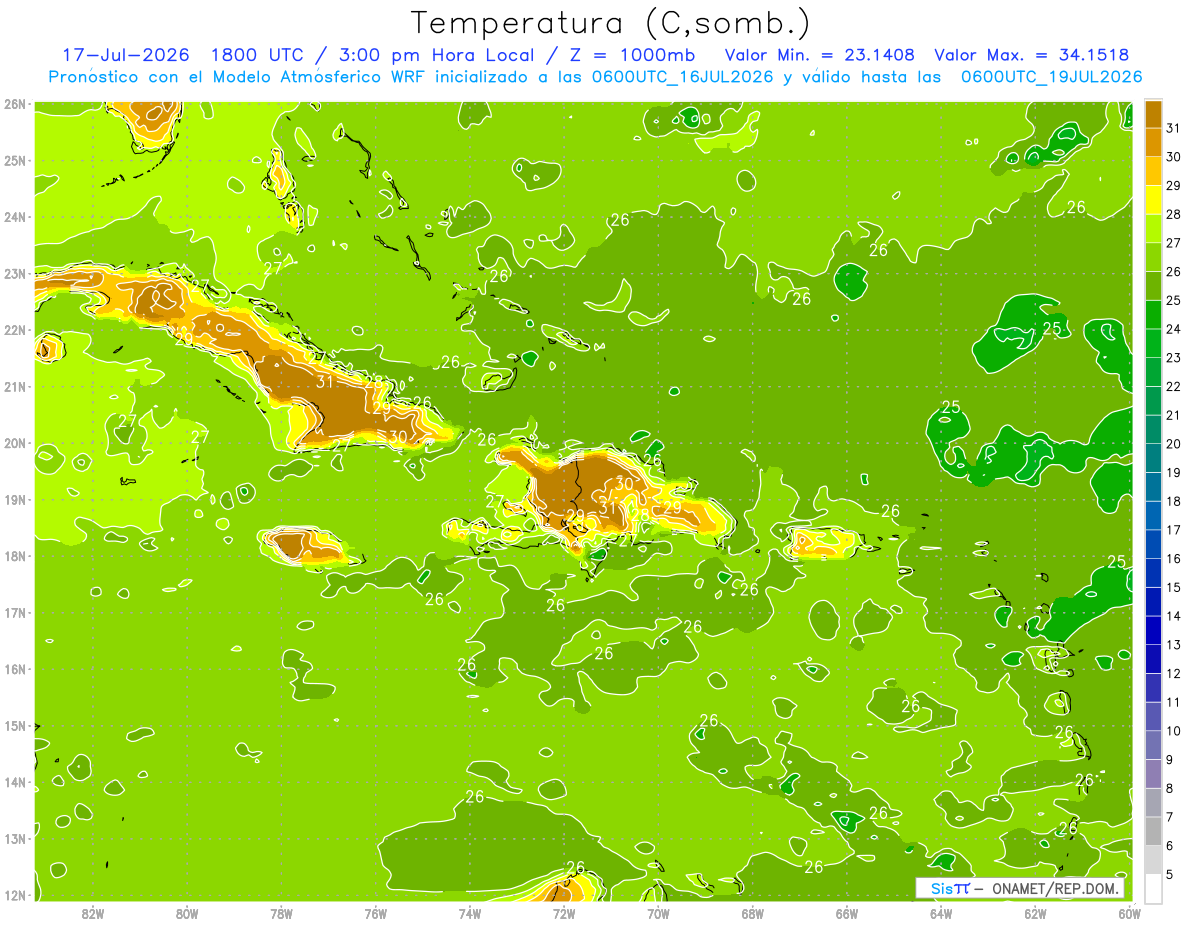This screenshot has height=927, width=1200.
Task: Click the blue legend swatch between 15 and 16
Action: [x=1154, y=573]
